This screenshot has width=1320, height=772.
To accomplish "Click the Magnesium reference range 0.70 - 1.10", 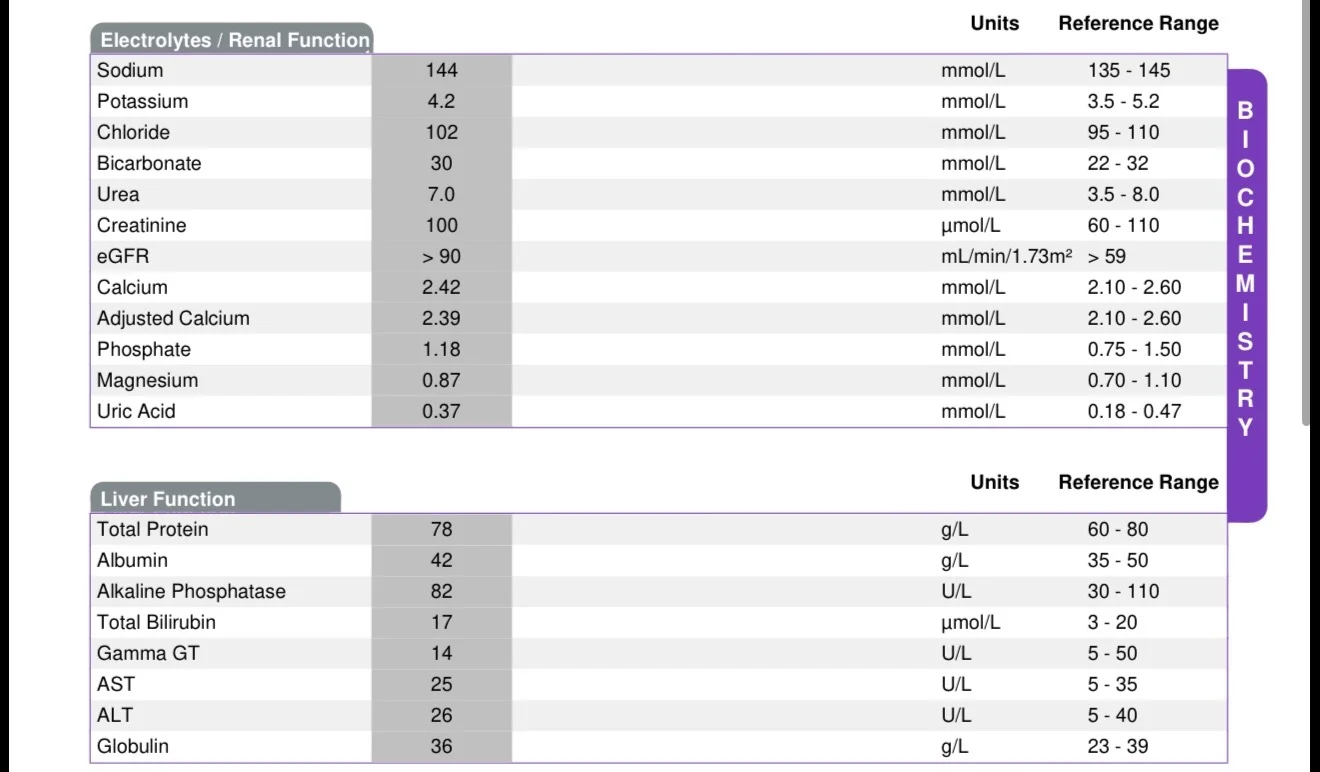I will click(1134, 380).
